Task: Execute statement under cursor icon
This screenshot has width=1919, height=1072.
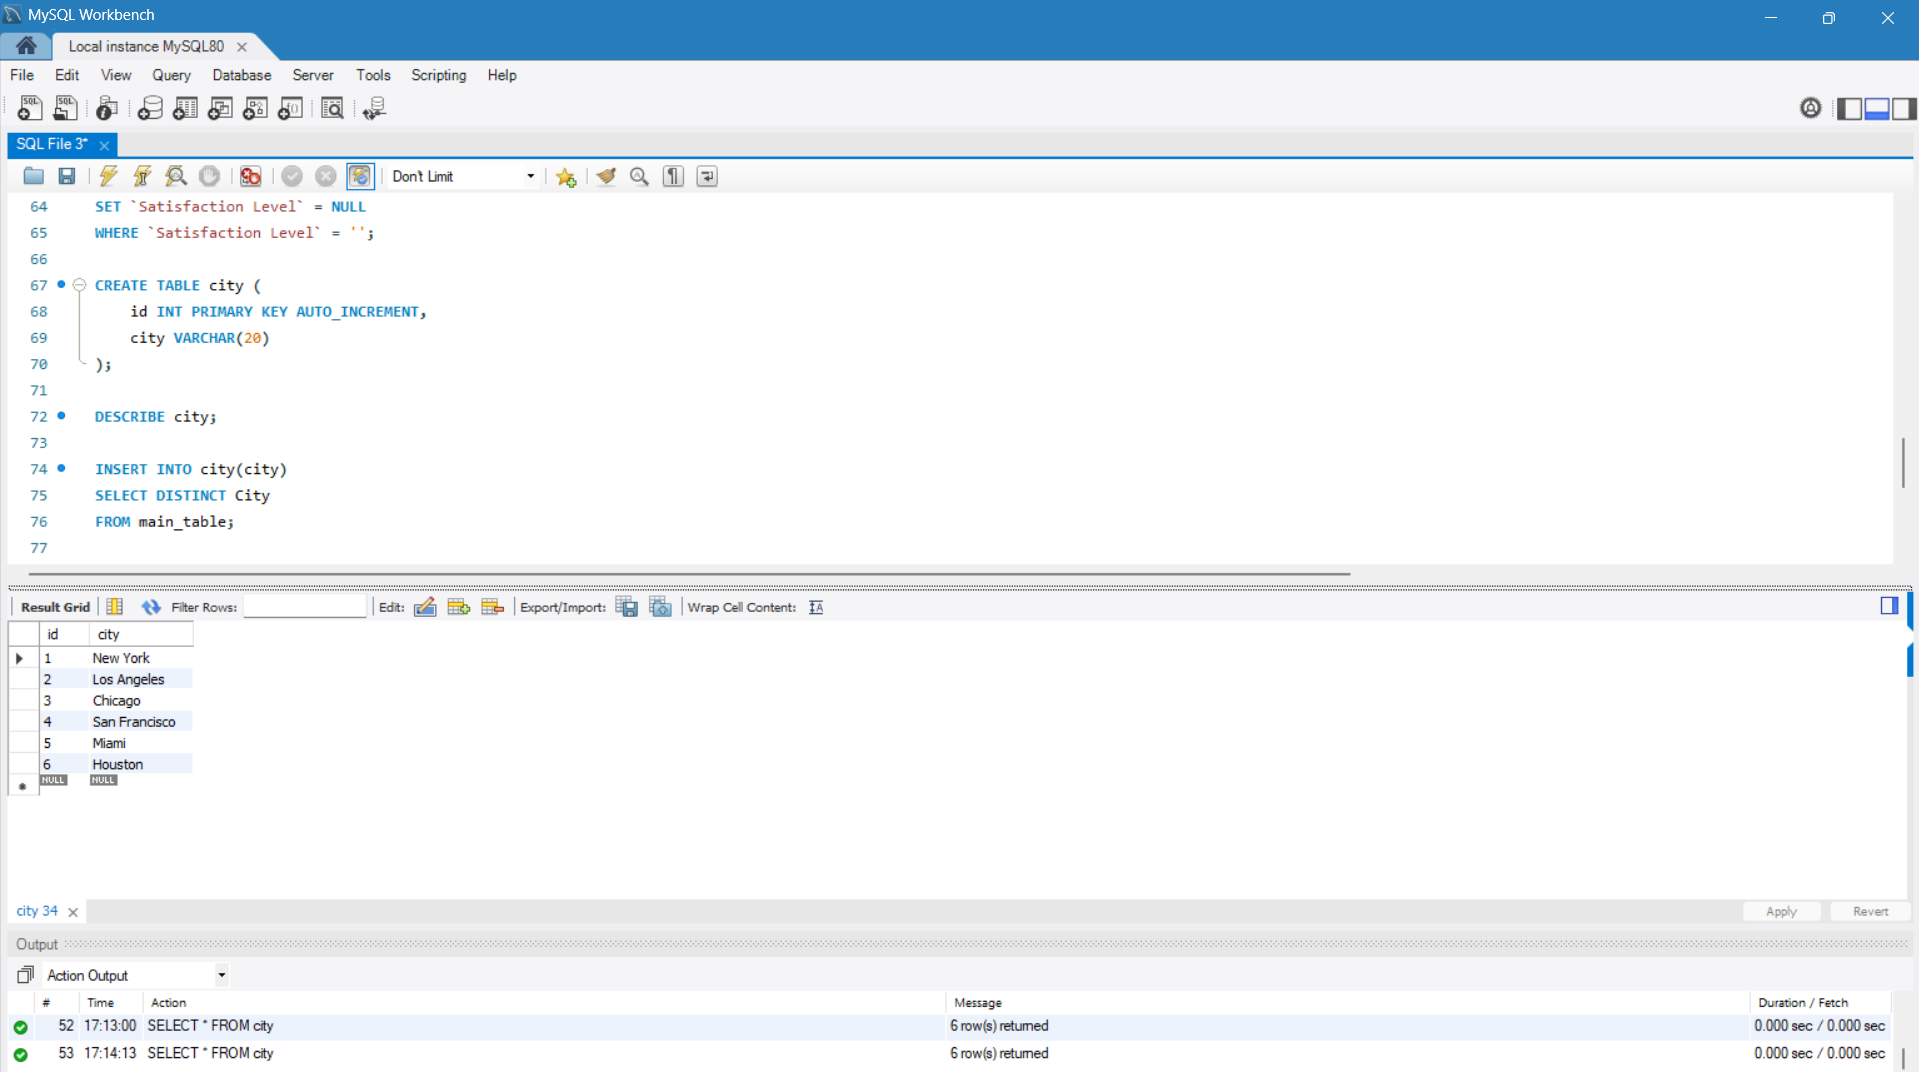Action: click(x=142, y=176)
